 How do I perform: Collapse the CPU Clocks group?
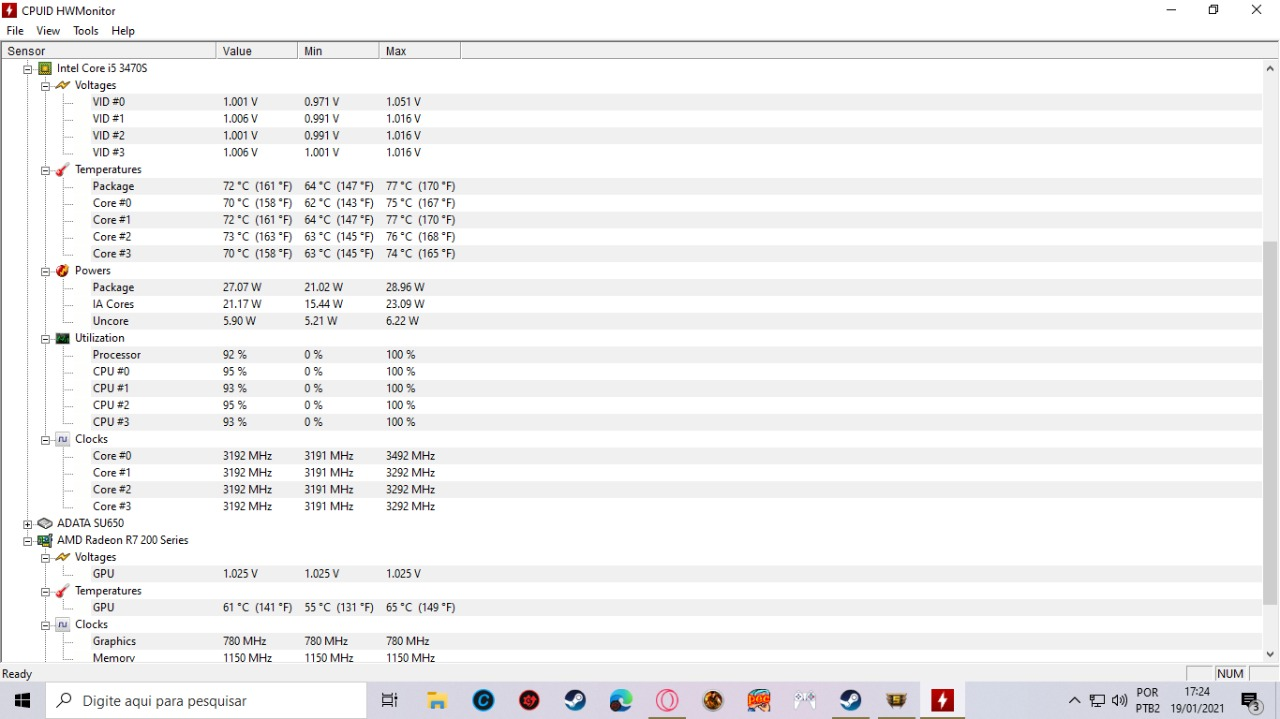click(x=46, y=440)
